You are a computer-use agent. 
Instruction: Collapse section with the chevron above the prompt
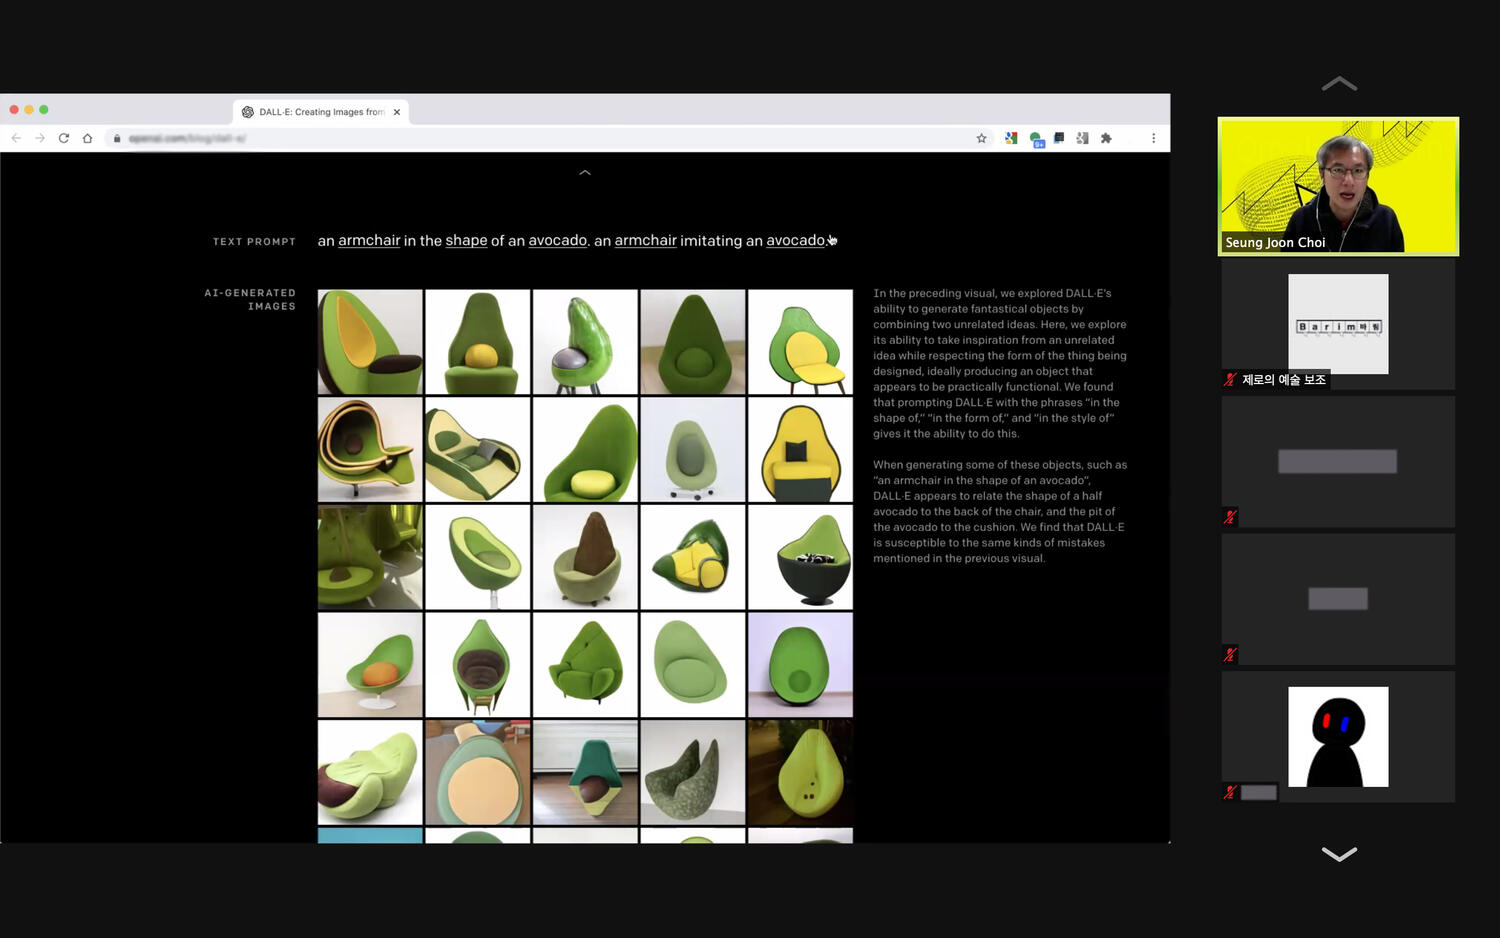[x=585, y=173]
